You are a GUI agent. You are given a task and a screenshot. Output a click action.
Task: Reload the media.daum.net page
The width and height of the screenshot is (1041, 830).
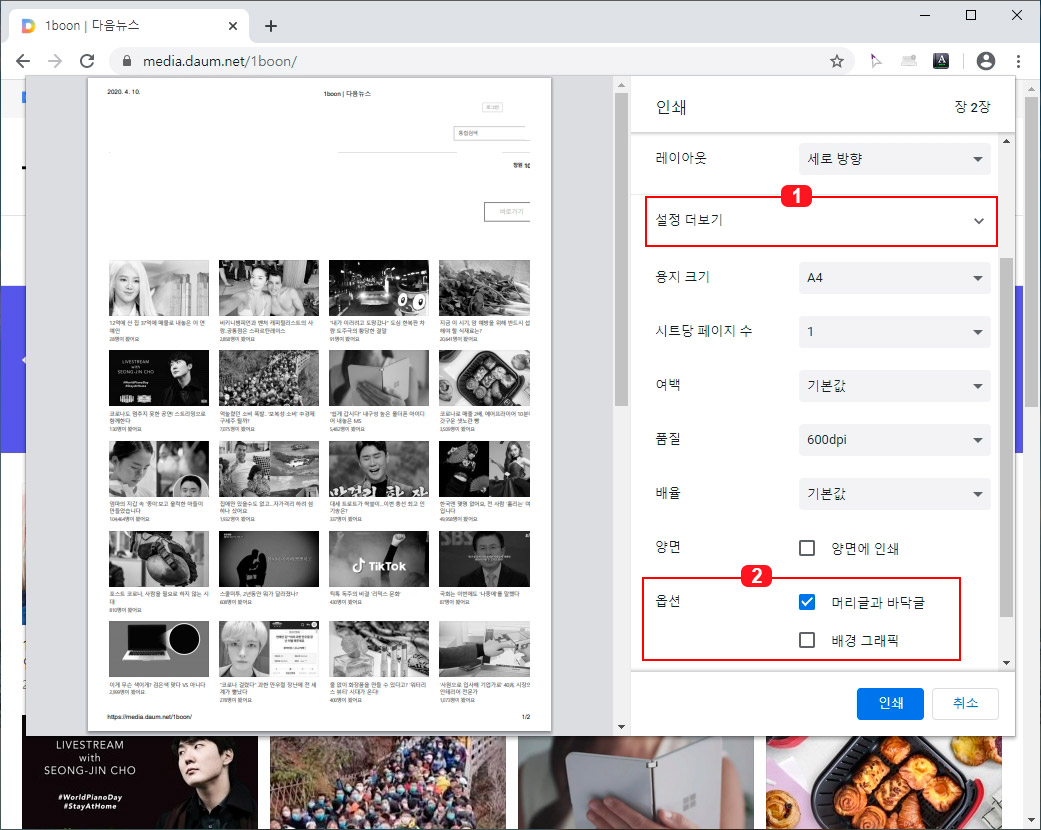click(87, 60)
